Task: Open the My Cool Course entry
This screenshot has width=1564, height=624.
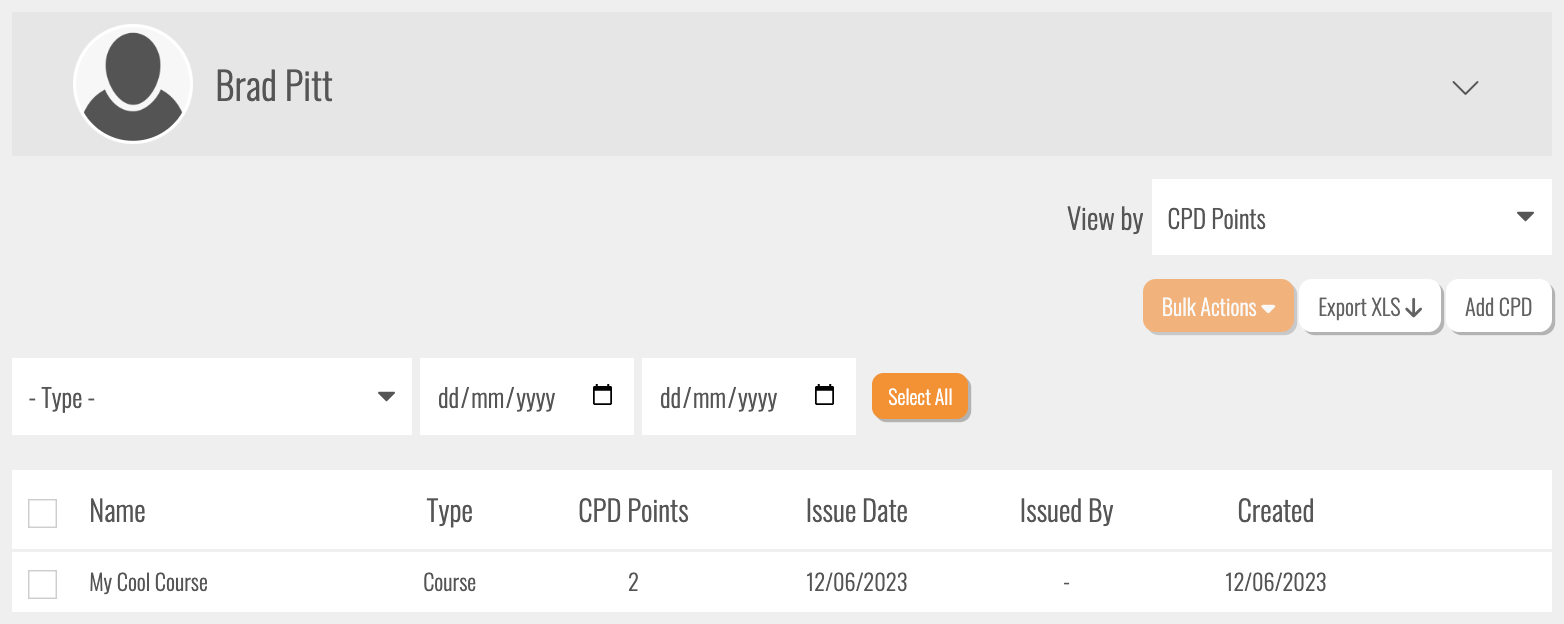Action: [x=148, y=583]
